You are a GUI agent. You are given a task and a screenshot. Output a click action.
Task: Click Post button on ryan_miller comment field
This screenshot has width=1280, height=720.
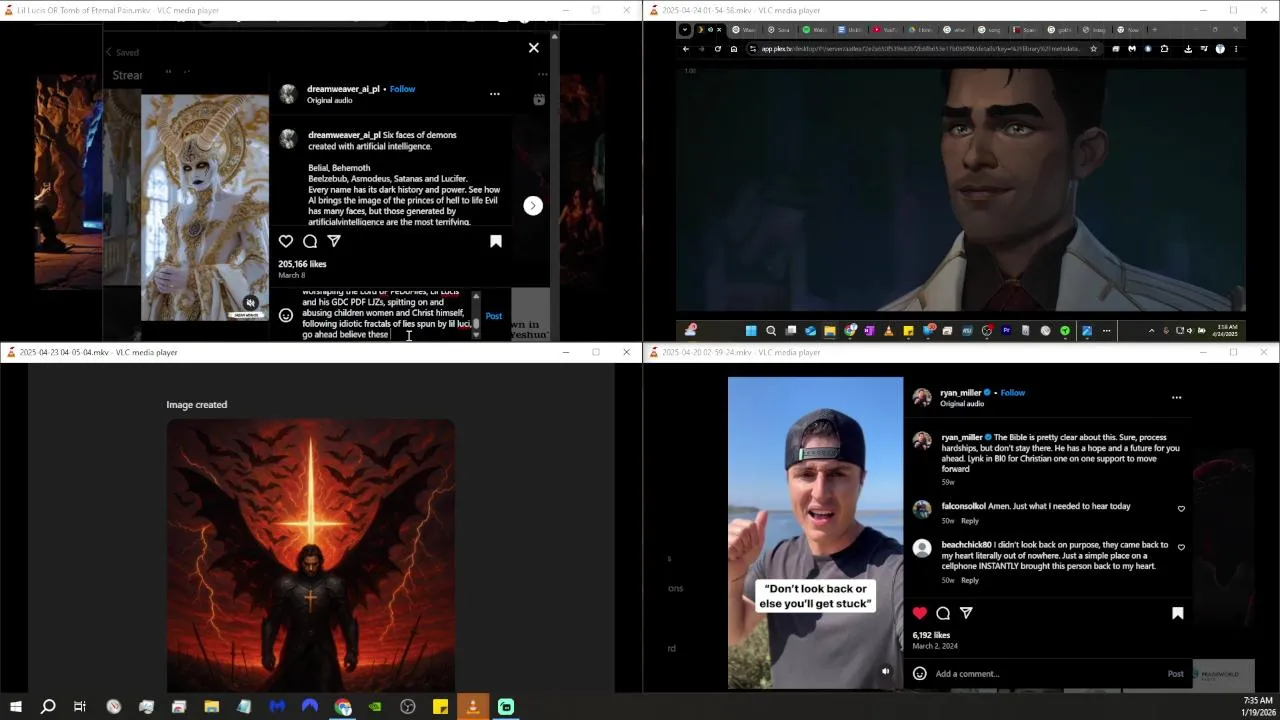tap(1176, 674)
